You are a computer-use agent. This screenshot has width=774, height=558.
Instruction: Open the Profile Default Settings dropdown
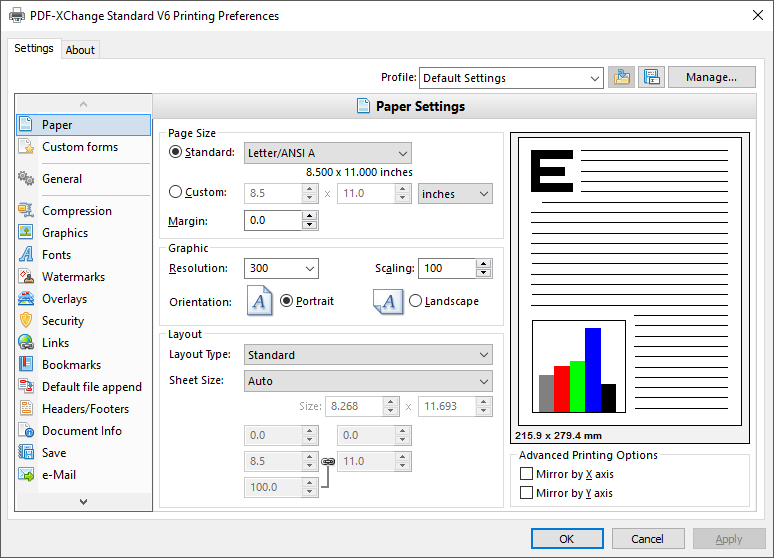511,78
